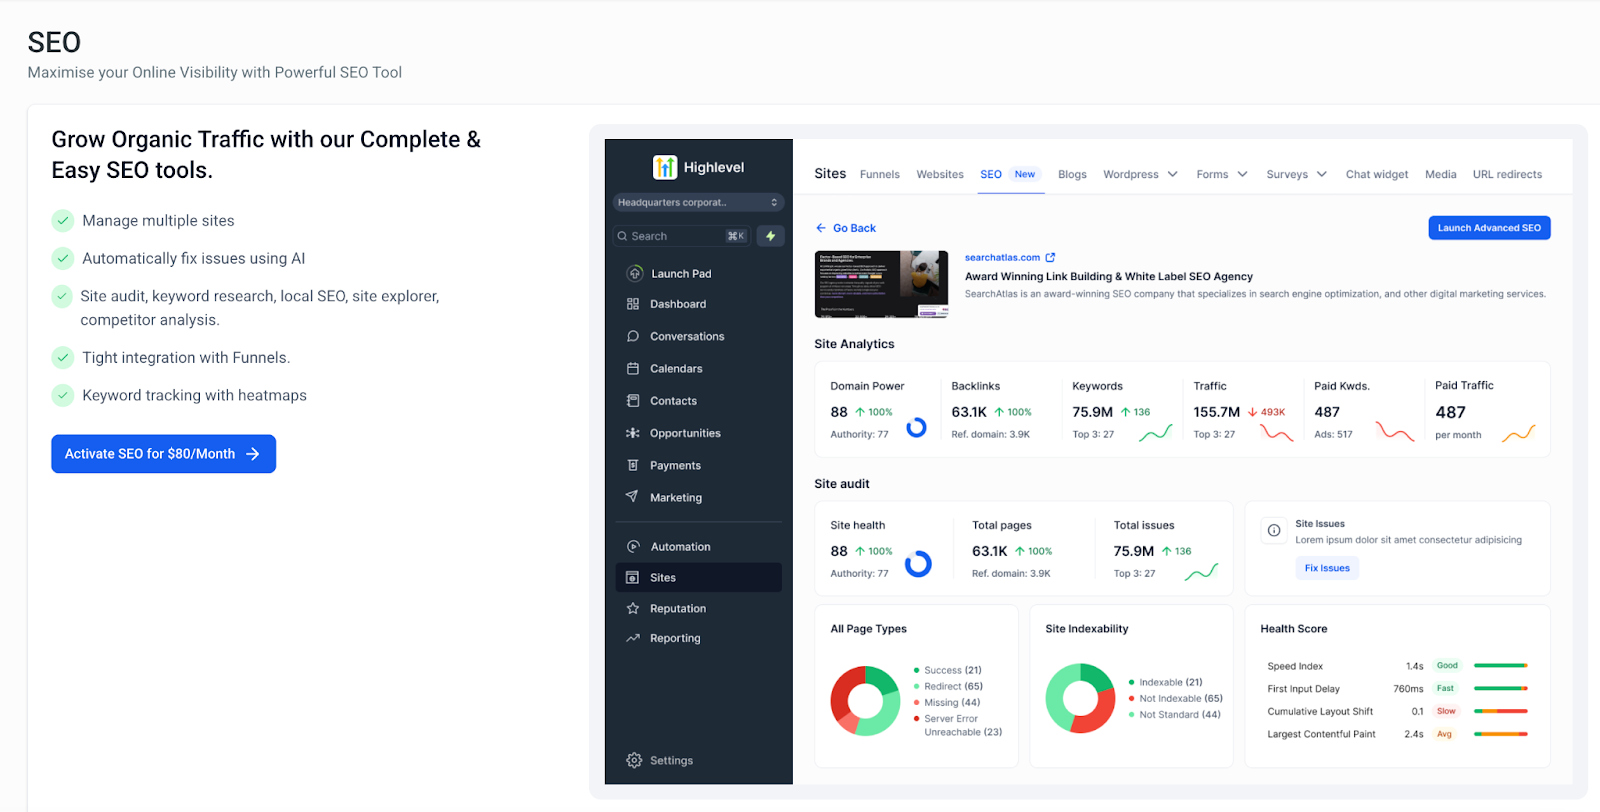The image size is (1600, 812).
Task: Click the Site health circular progress ring
Action: [x=918, y=564]
